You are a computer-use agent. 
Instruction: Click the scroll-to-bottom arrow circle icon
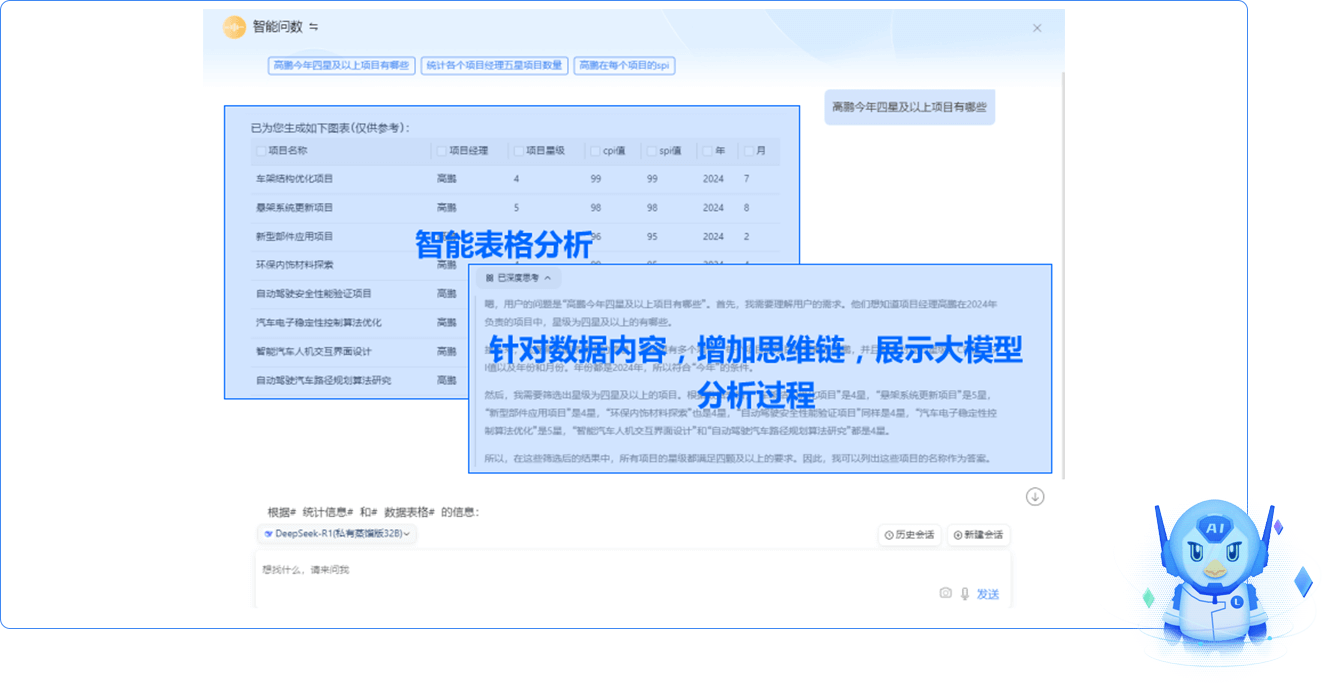(x=1035, y=497)
